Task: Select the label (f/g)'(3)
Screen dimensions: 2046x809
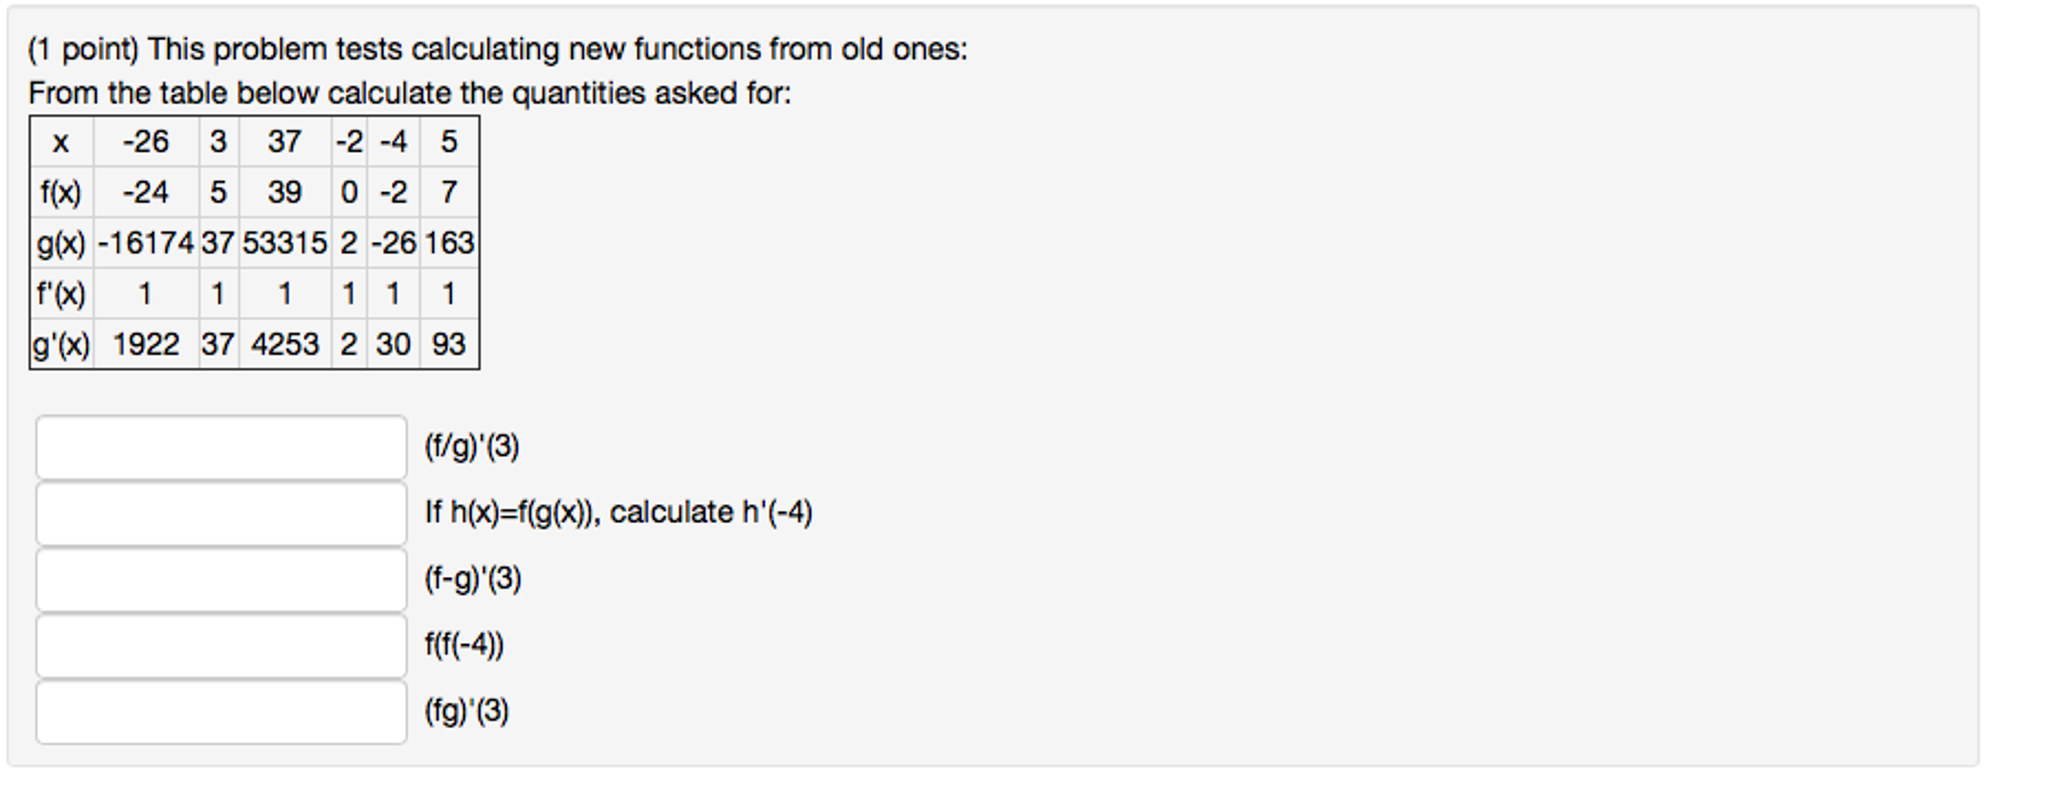Action: click(x=472, y=446)
